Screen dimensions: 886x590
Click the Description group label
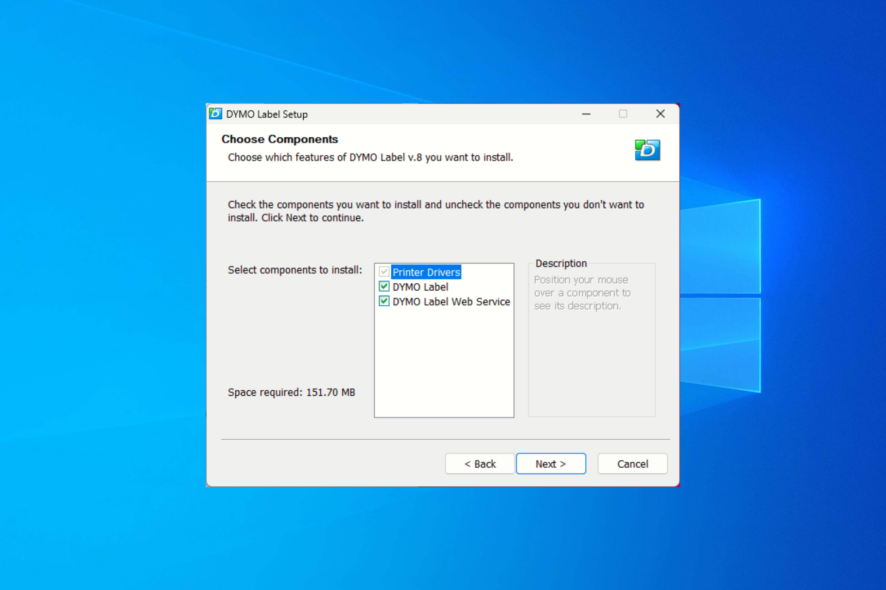click(x=561, y=263)
